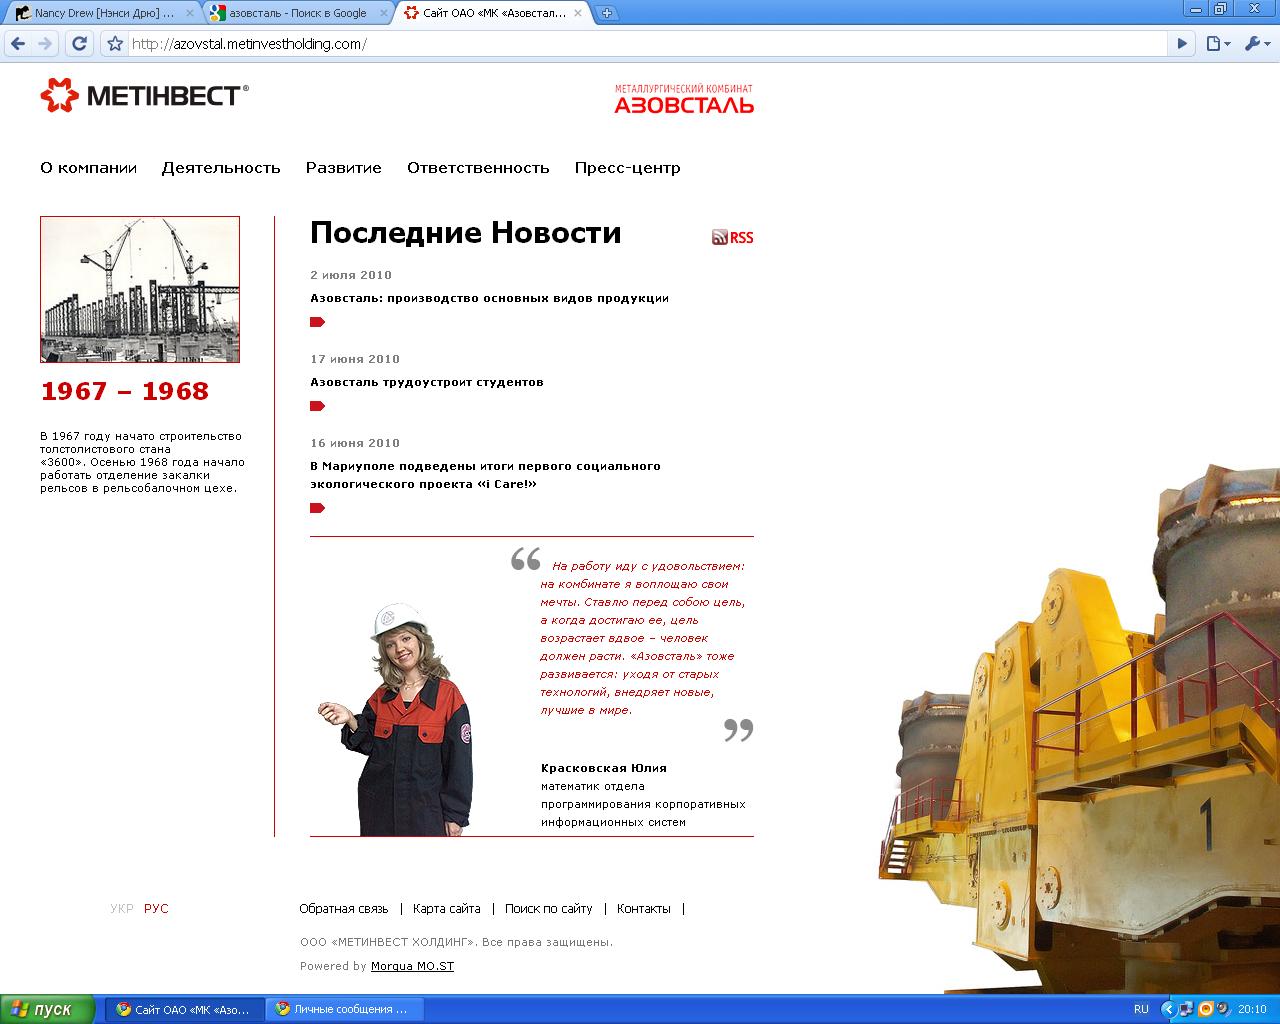The image size is (1280, 1024).
Task: Switch to the Nancy Drew tab
Action: click(x=102, y=13)
